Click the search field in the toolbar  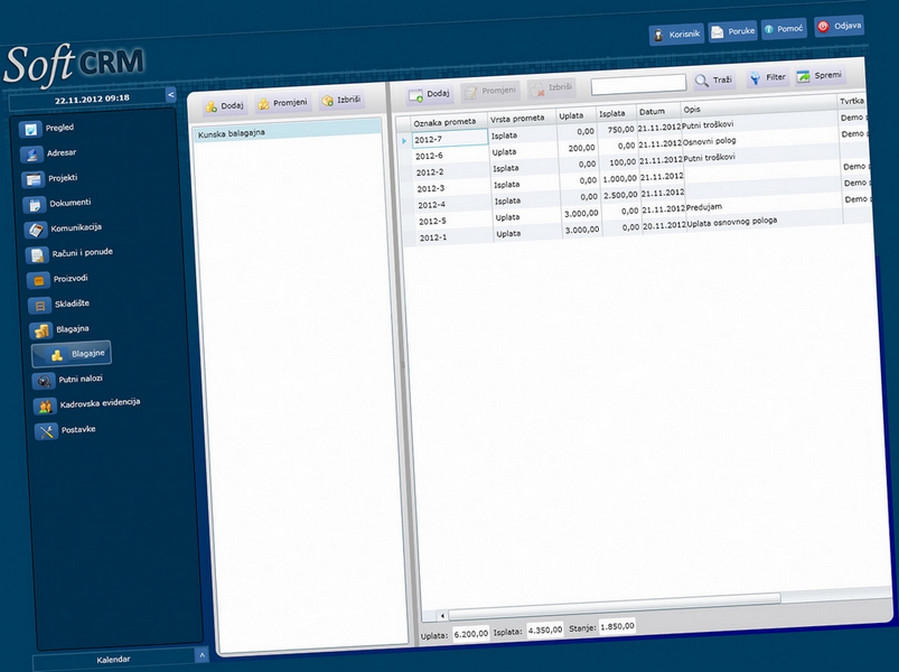pyautogui.click(x=638, y=84)
